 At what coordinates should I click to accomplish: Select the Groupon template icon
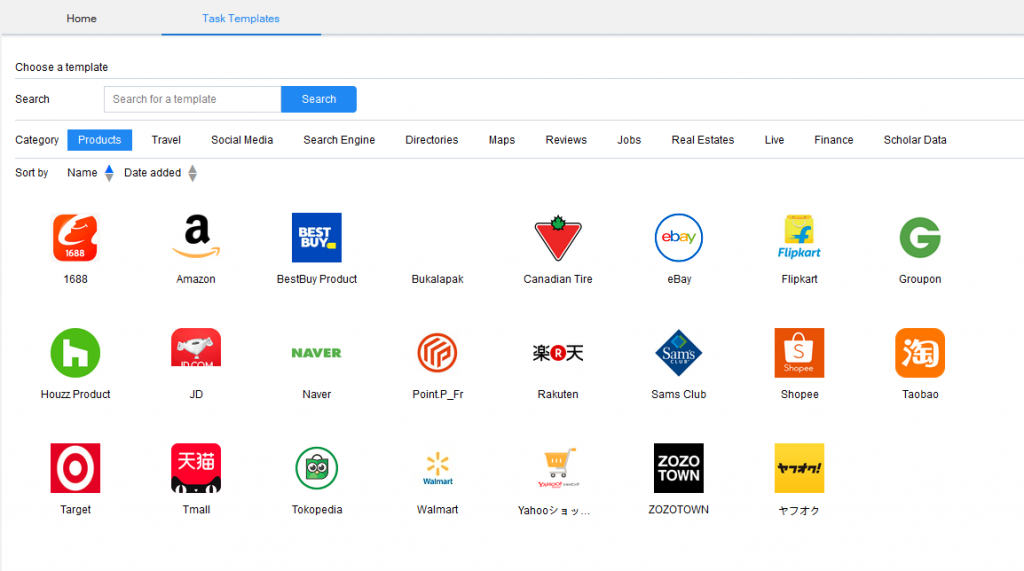[920, 238]
